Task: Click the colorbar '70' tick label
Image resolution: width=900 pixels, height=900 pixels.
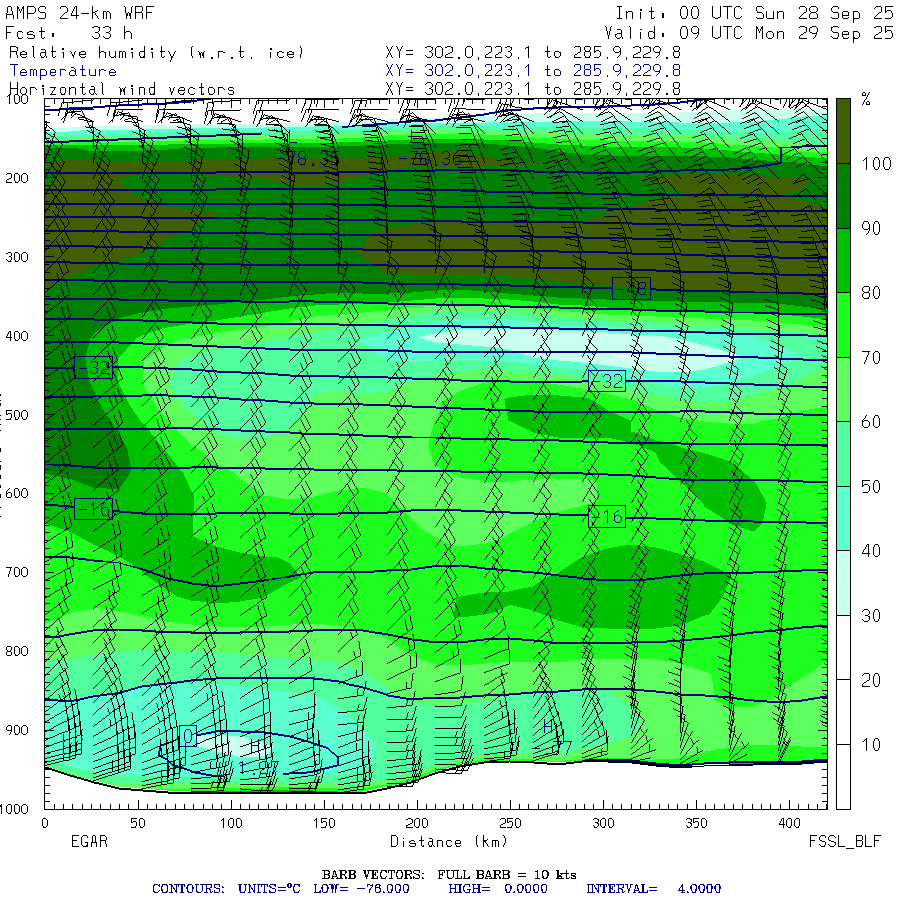Action: pyautogui.click(x=871, y=358)
